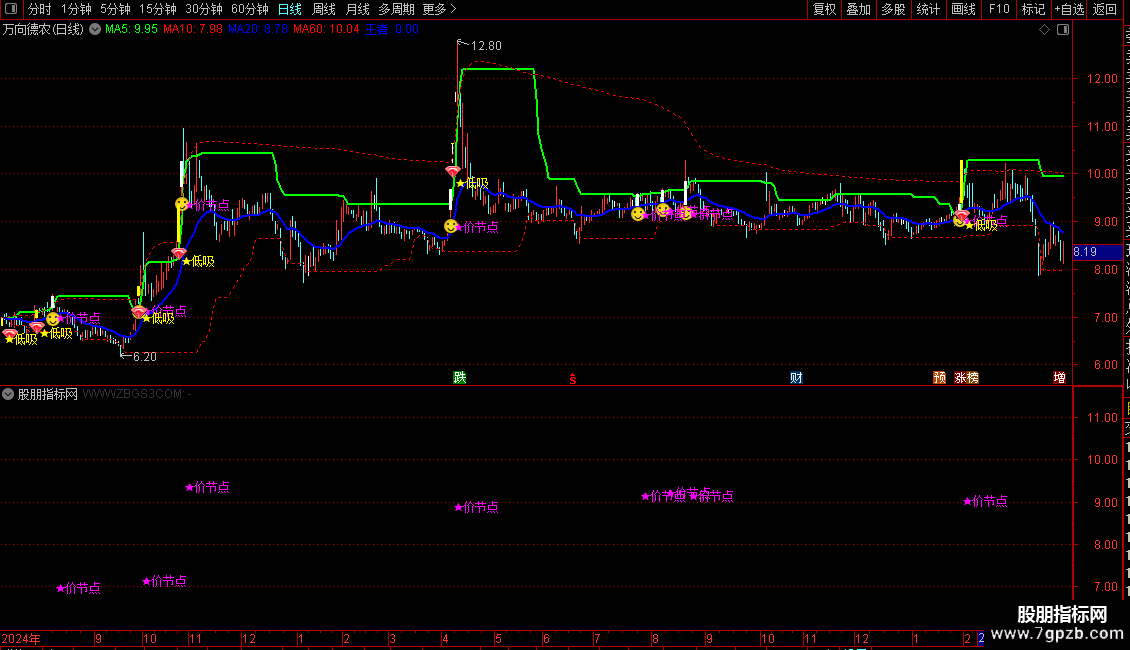Screen dimensions: 1130x650
Task: Click the green 跌 event marker
Action: 459,377
